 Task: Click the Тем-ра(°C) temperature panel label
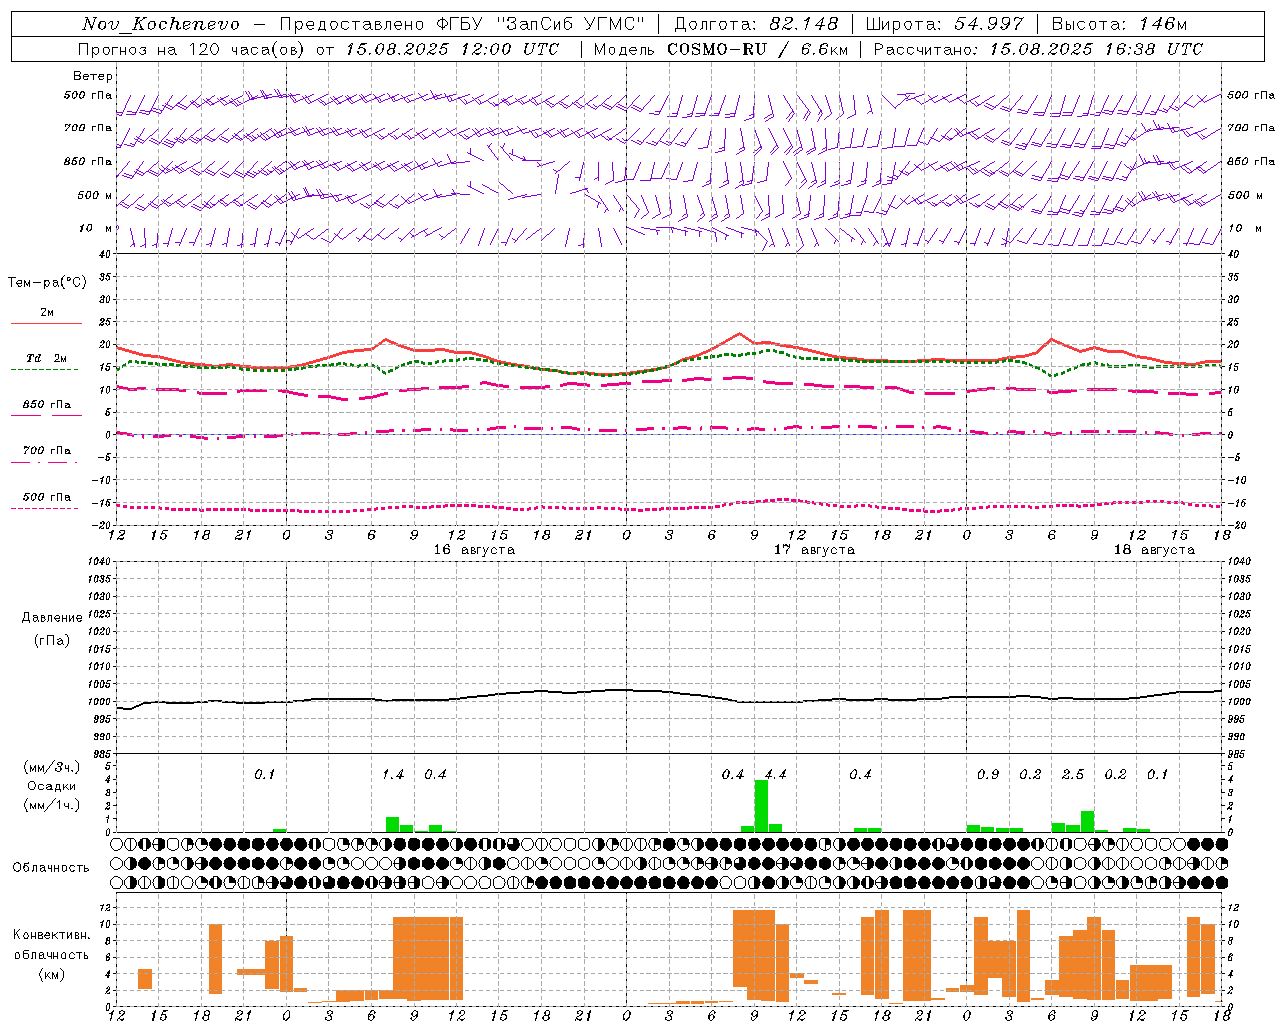tap(47, 283)
